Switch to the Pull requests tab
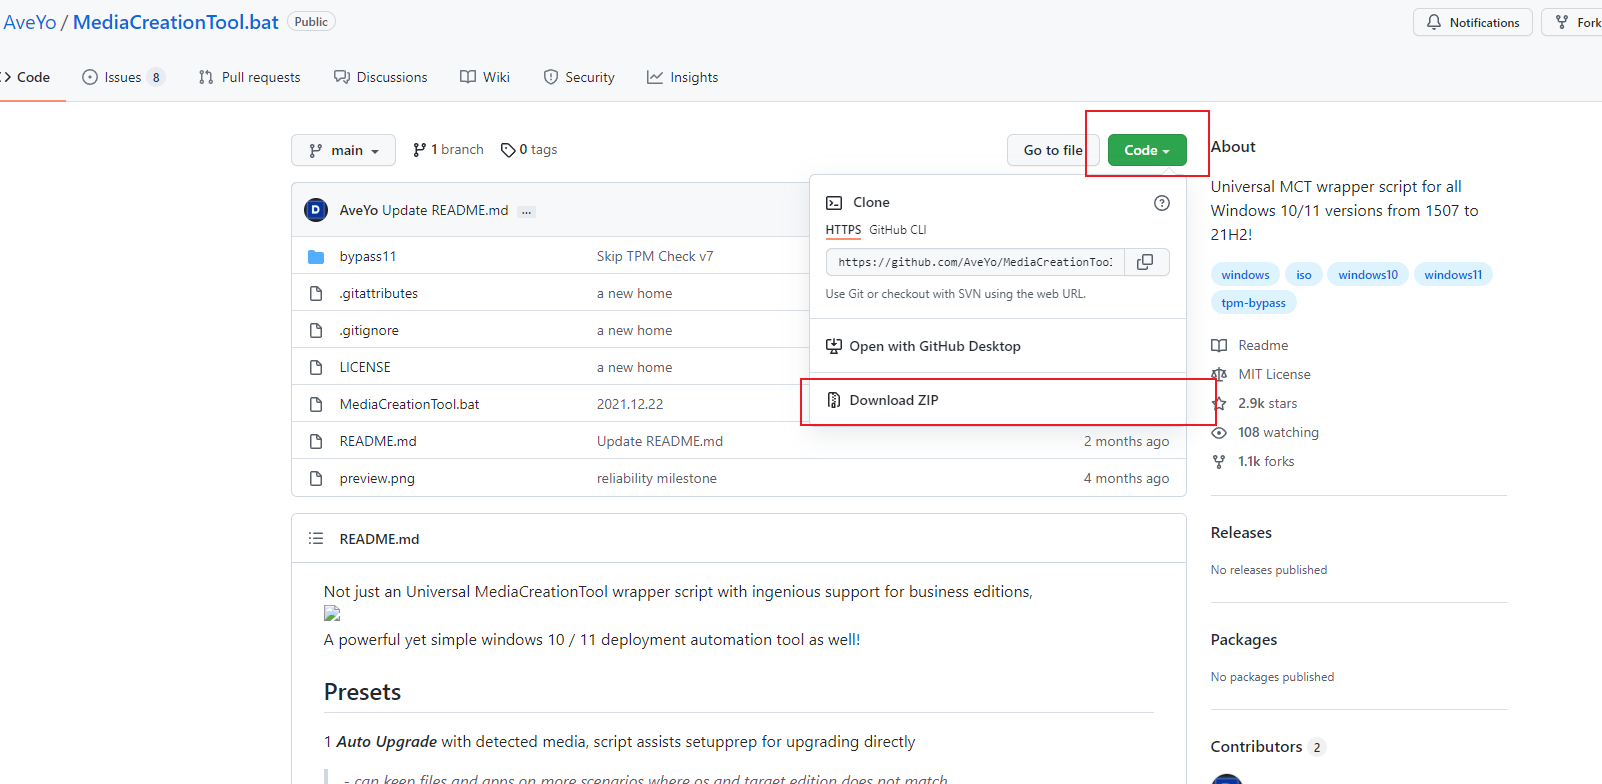Screen dimensions: 1602x784 pyautogui.click(x=250, y=77)
